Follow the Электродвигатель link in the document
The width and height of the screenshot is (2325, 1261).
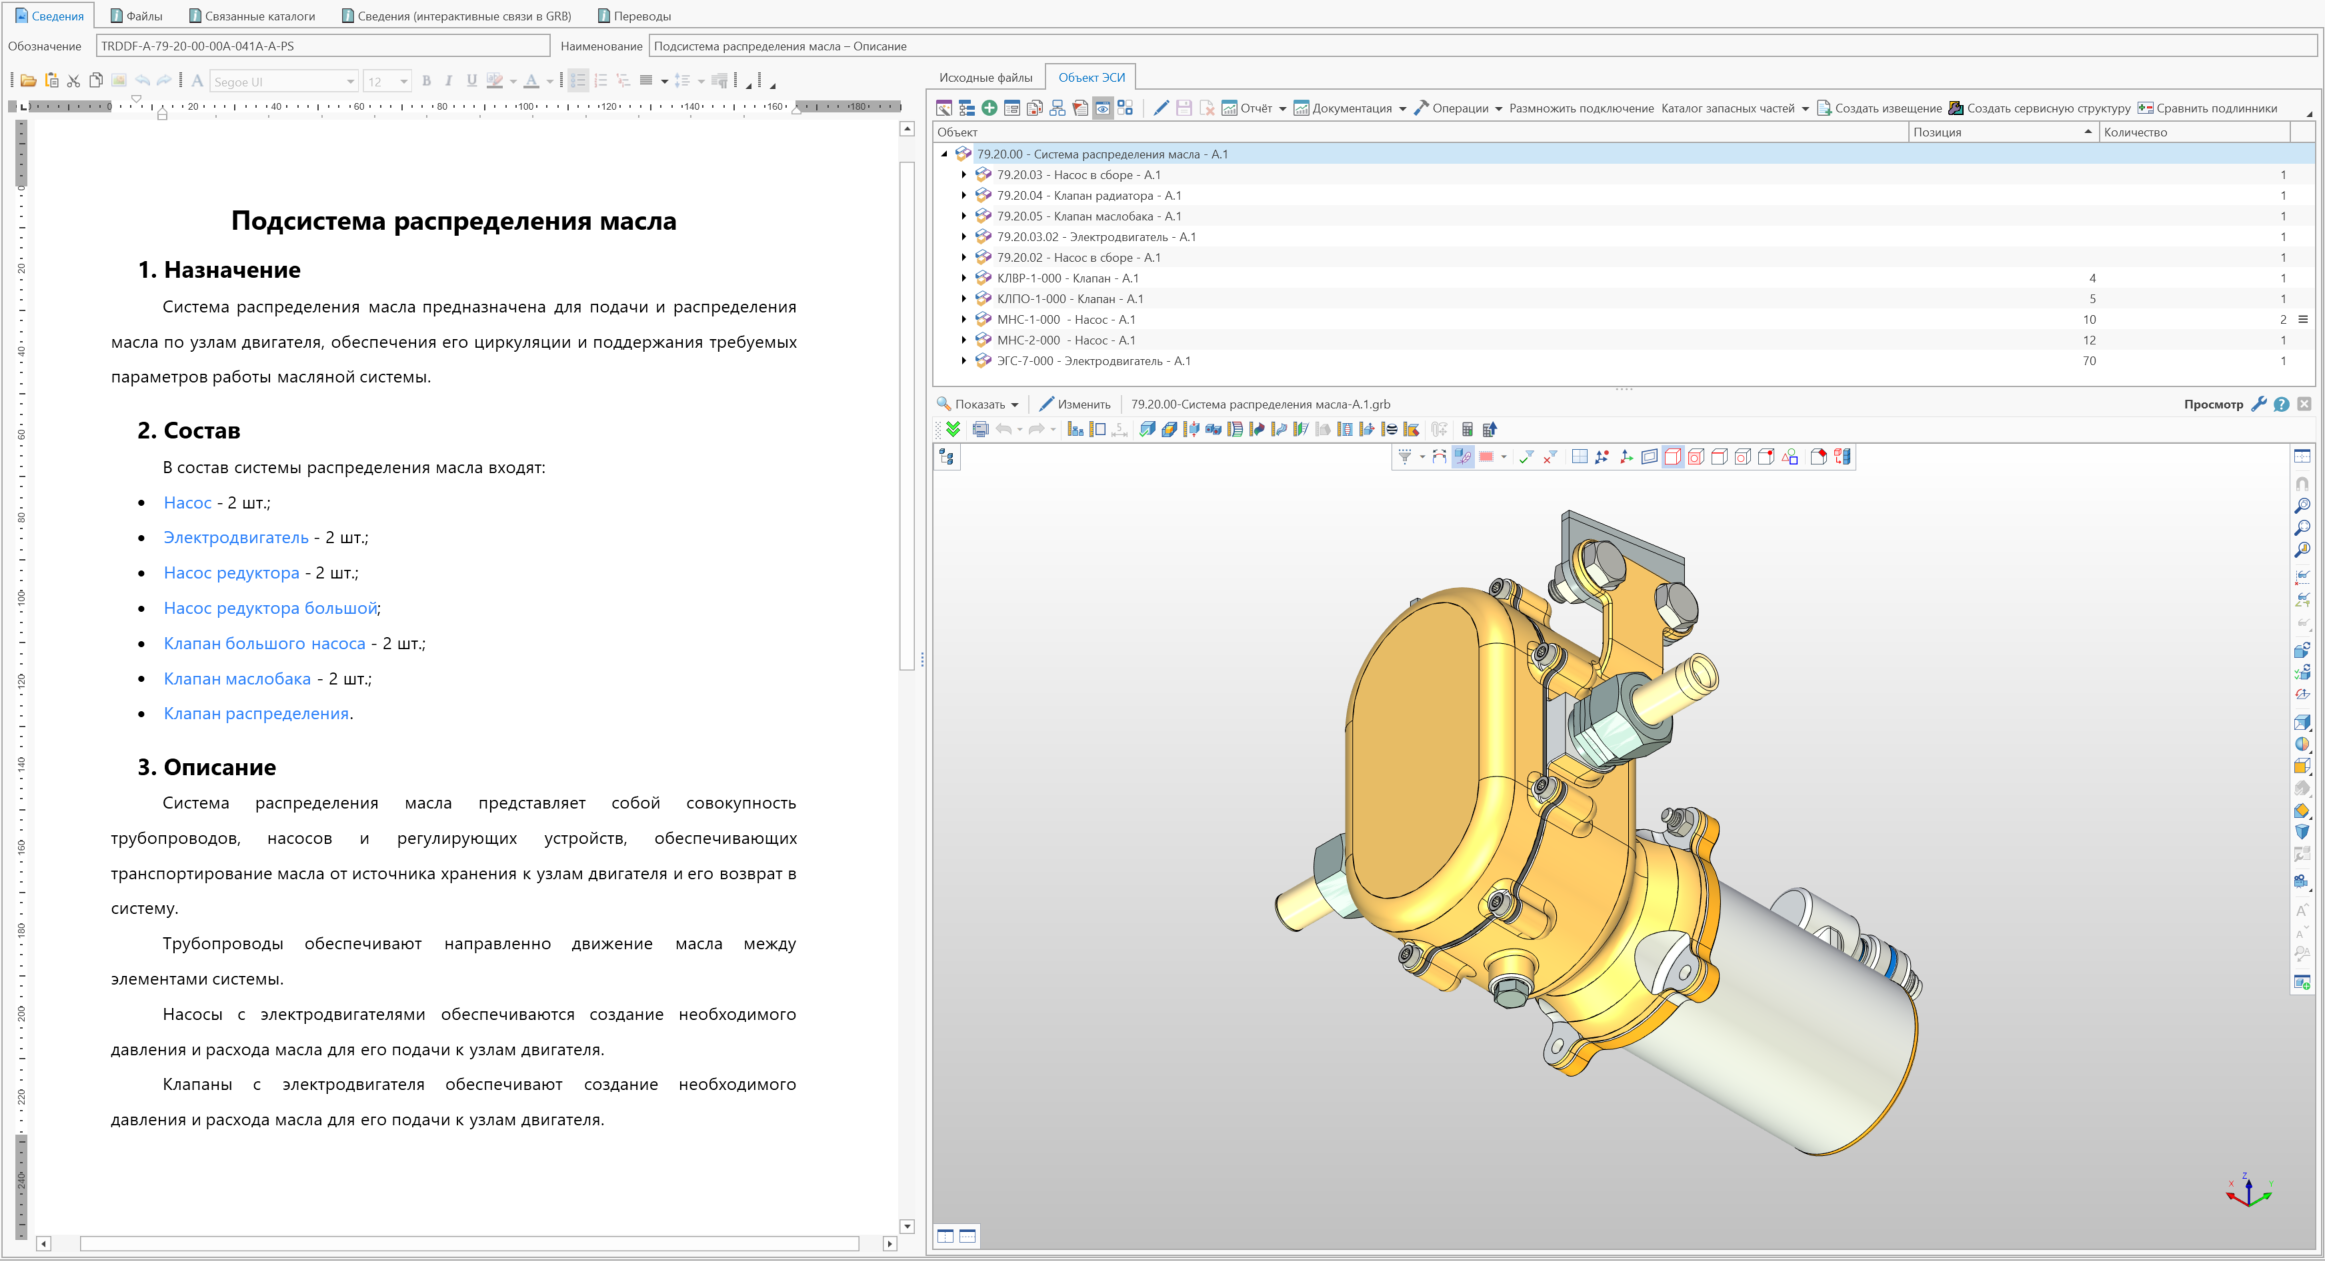(236, 538)
